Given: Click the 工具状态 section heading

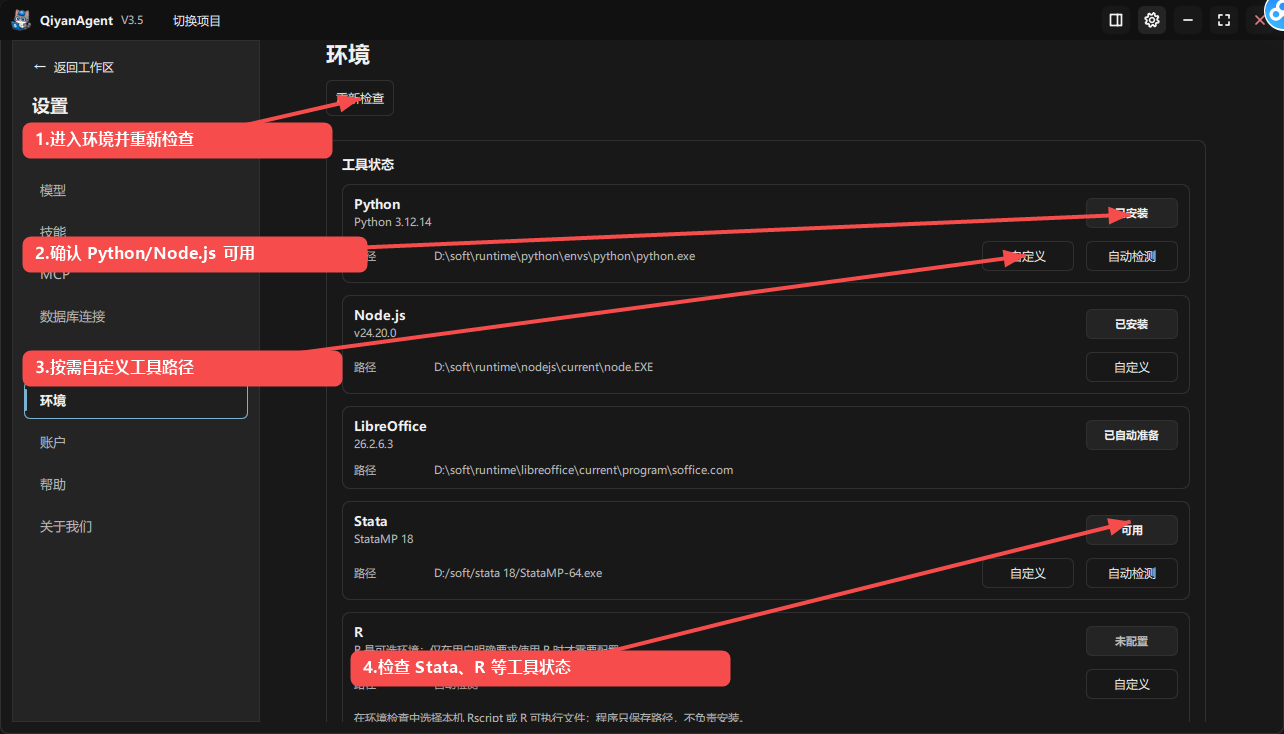Looking at the screenshot, I should coord(368,164).
